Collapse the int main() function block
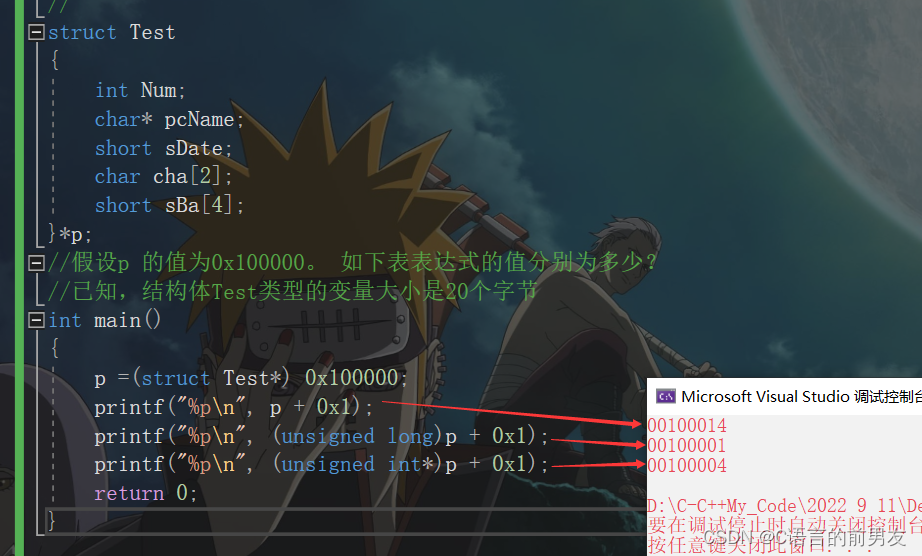922x556 pixels. click(x=36, y=320)
